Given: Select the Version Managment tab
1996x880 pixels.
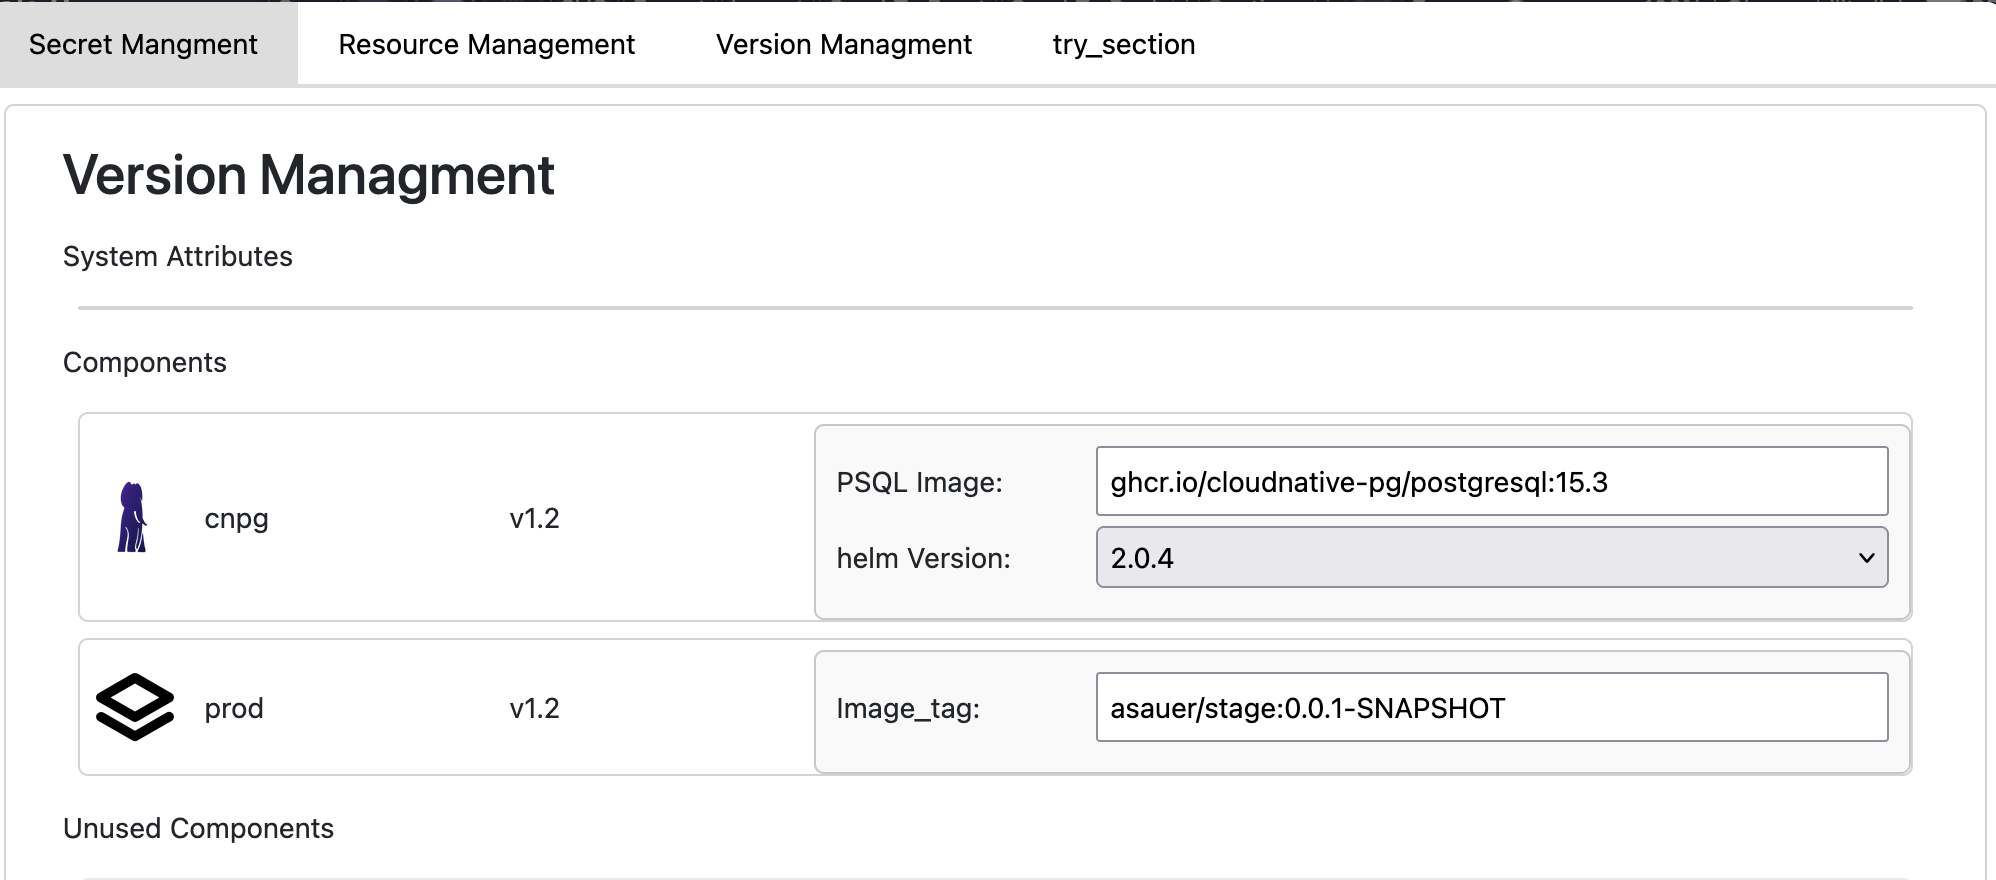Looking at the screenshot, I should point(843,44).
